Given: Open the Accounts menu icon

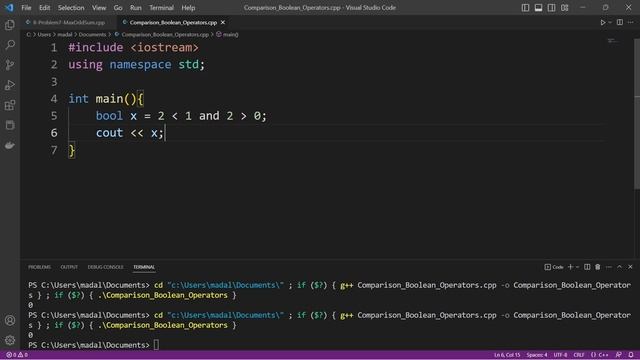Looking at the screenshot, I should click(x=10, y=320).
